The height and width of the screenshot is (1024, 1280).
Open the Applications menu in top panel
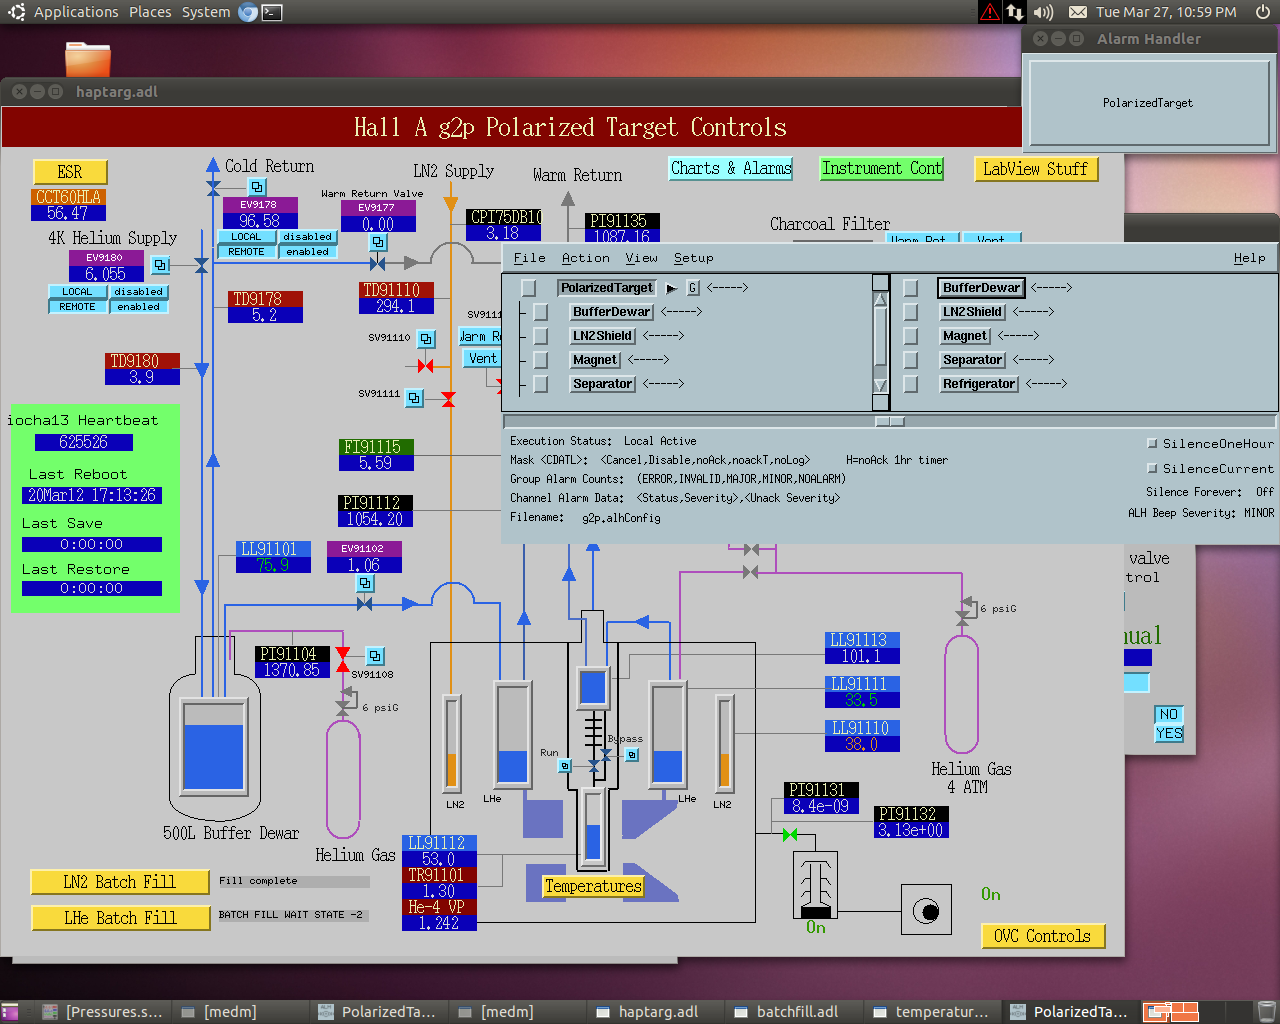pyautogui.click(x=76, y=12)
